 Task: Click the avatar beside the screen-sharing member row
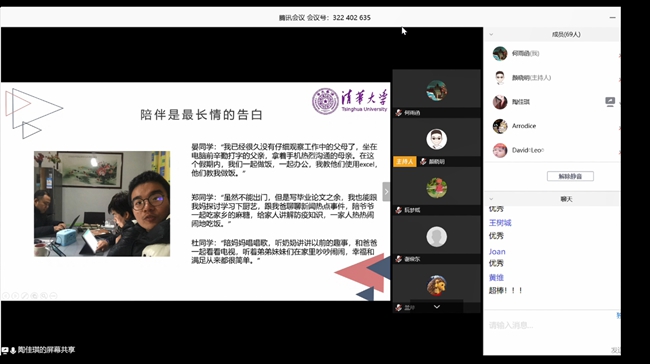click(500, 102)
